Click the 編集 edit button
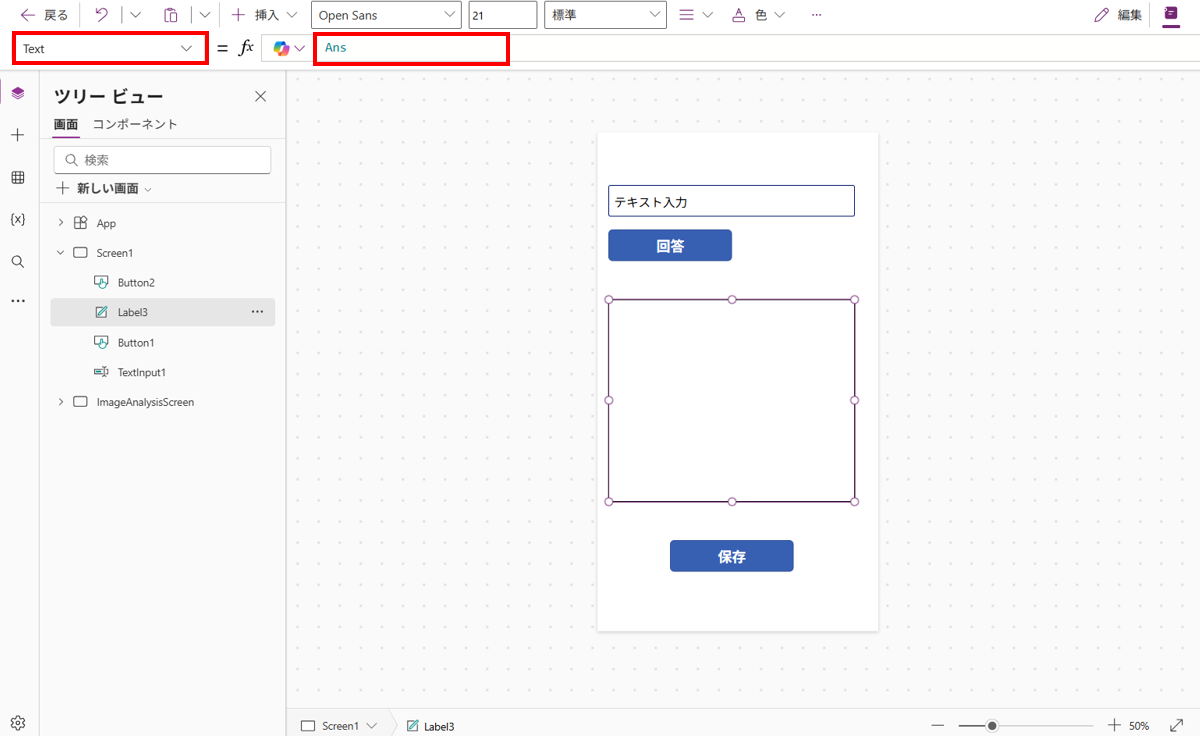Viewport: 1200px width, 736px height. 1118,15
